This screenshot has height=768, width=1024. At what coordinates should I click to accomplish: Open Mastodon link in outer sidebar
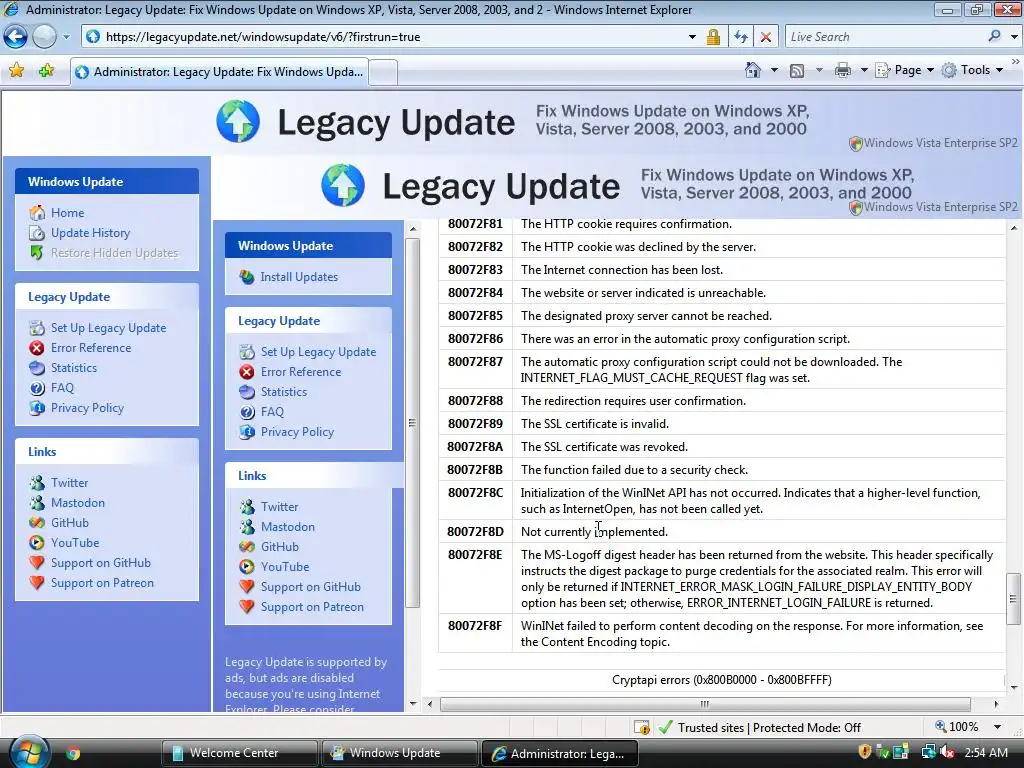click(78, 503)
